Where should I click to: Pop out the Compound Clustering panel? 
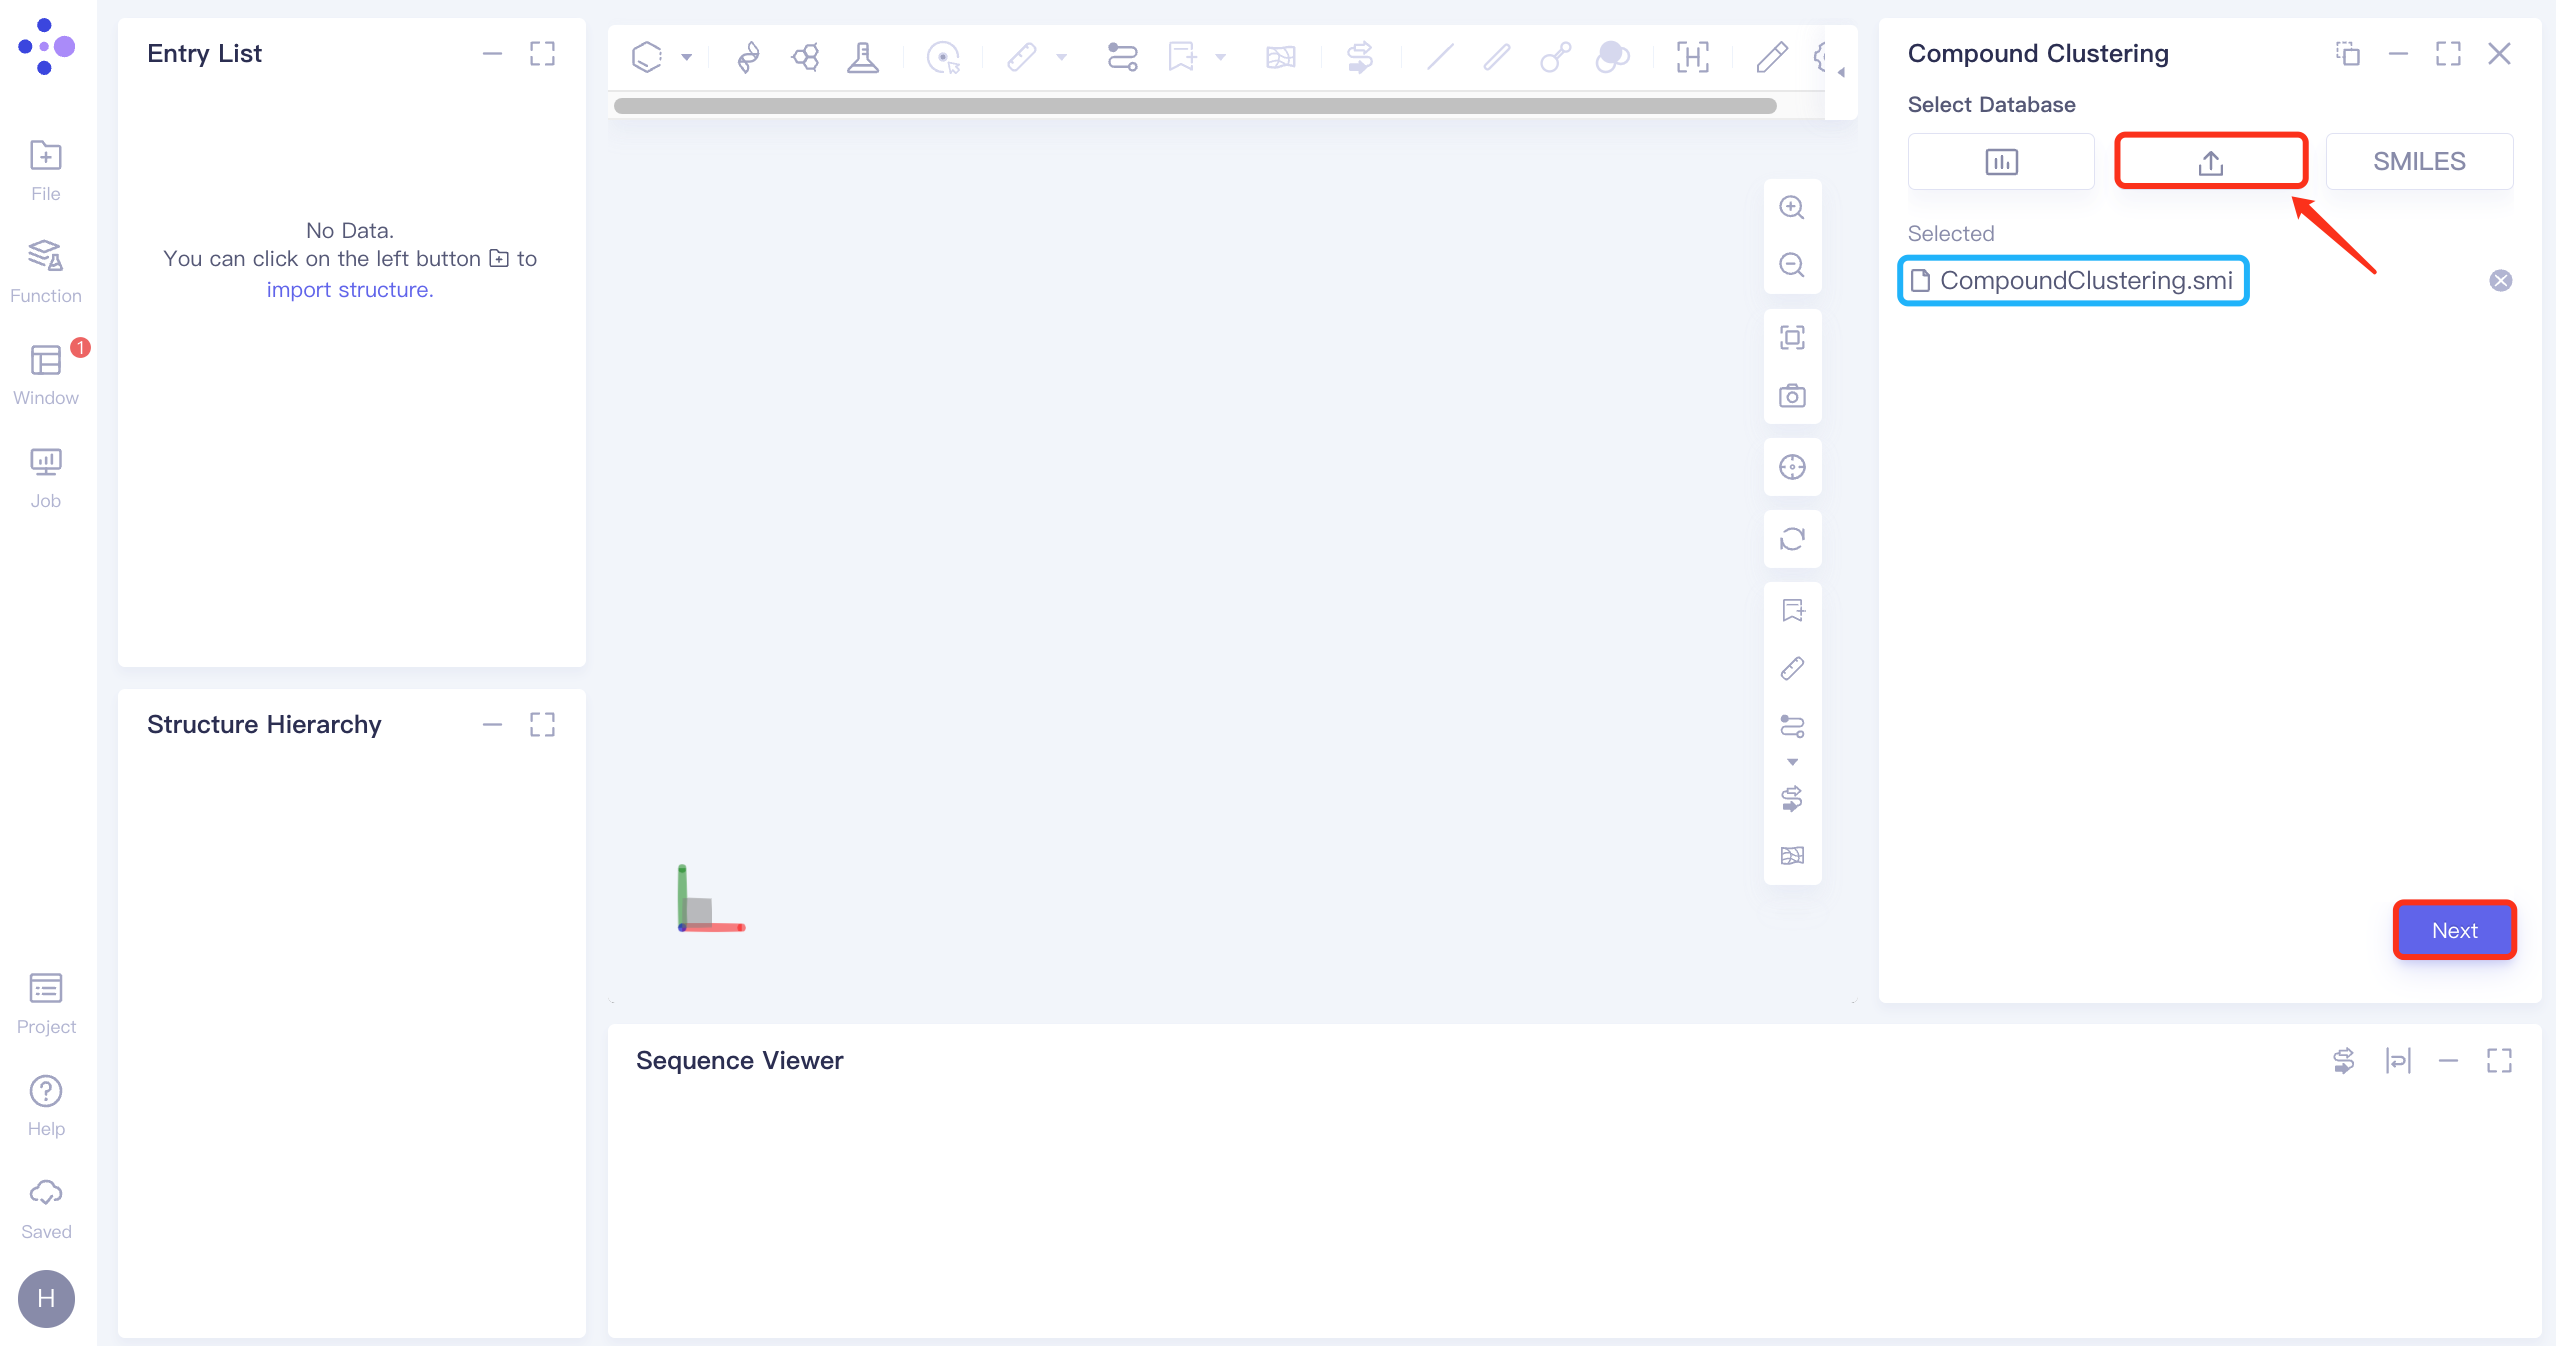[2348, 54]
